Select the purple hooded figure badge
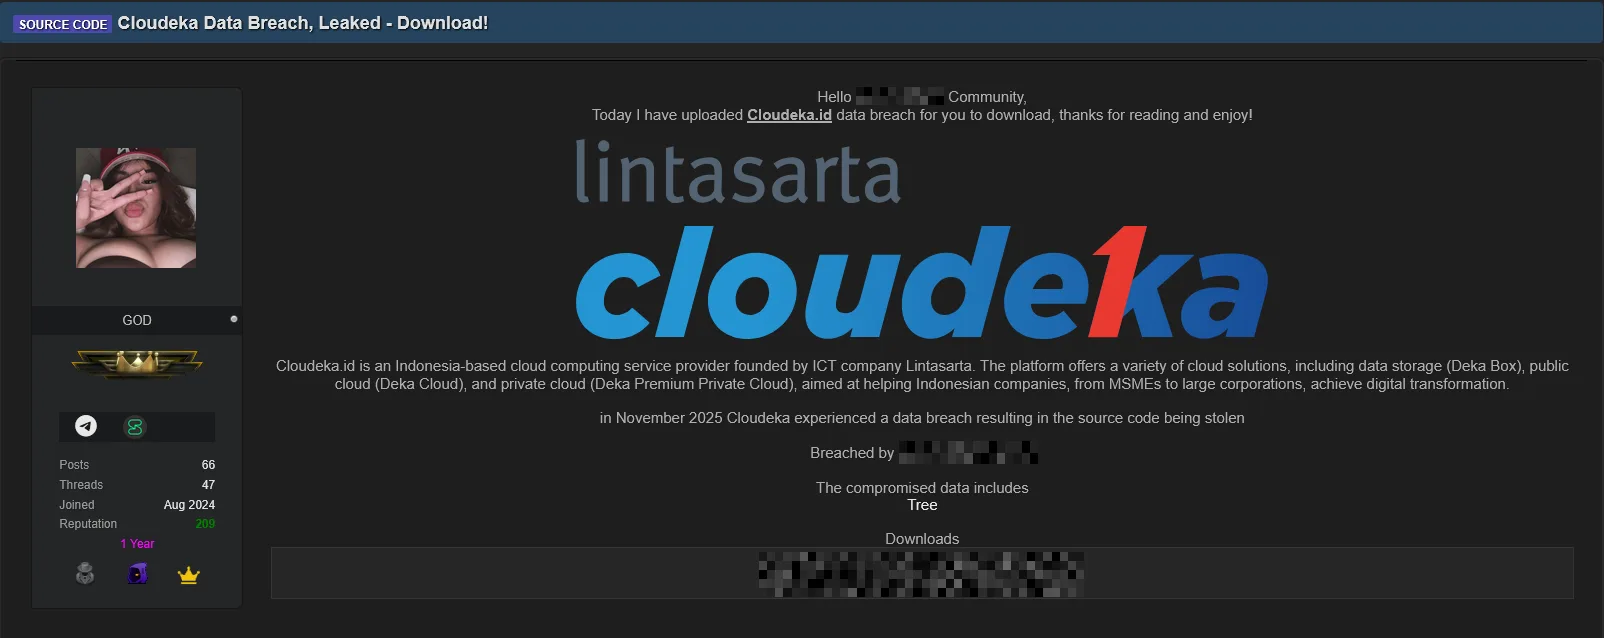The height and width of the screenshot is (638, 1604). (138, 574)
